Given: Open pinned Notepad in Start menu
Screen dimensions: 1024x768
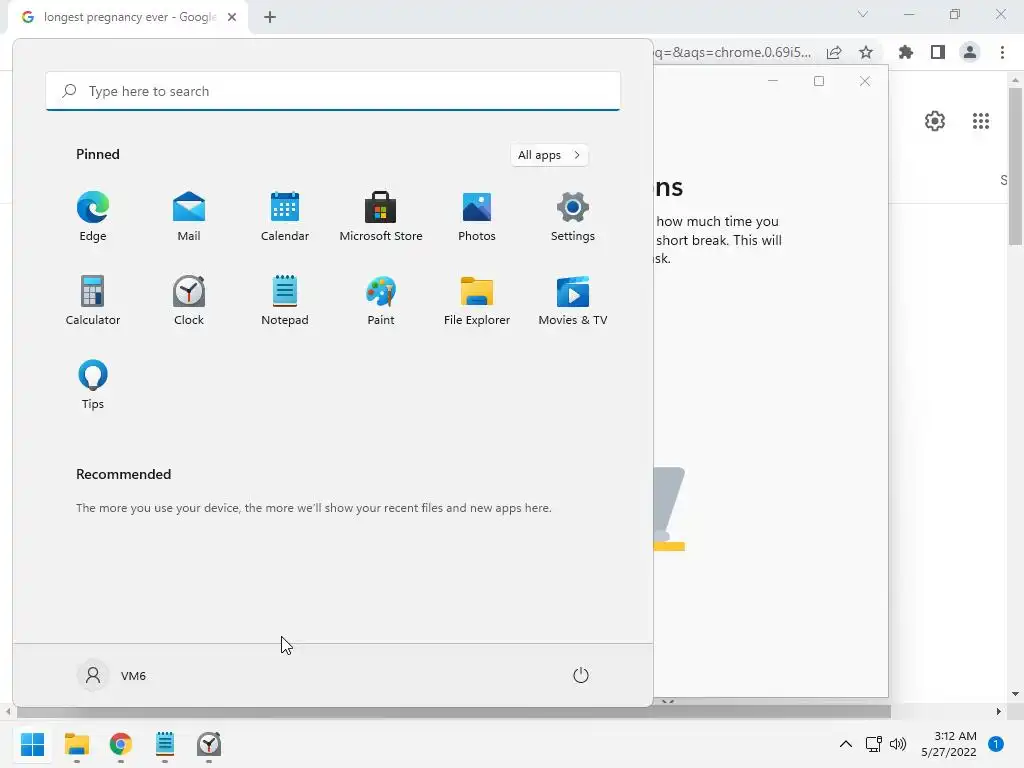Looking at the screenshot, I should [285, 300].
